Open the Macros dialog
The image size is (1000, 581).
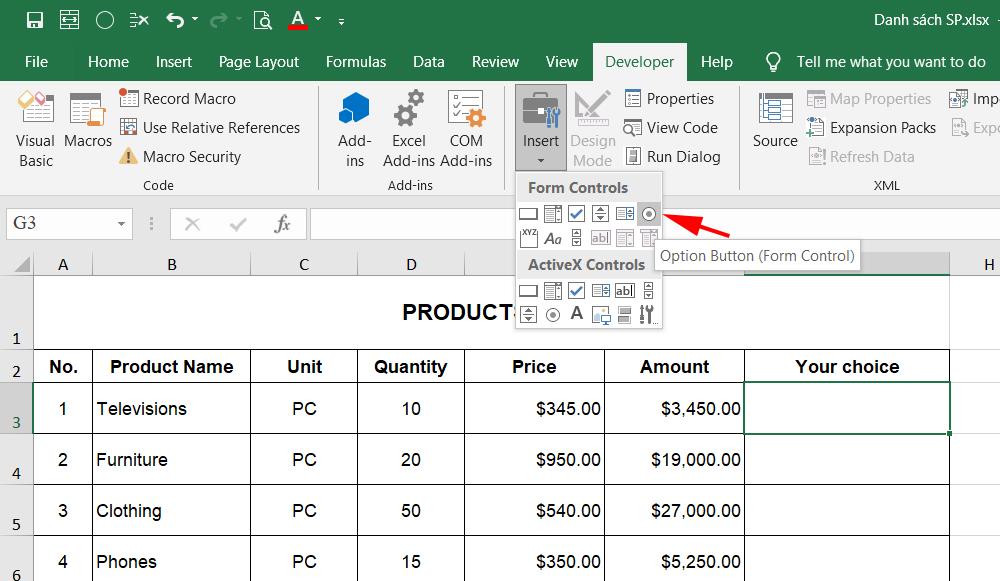(88, 121)
